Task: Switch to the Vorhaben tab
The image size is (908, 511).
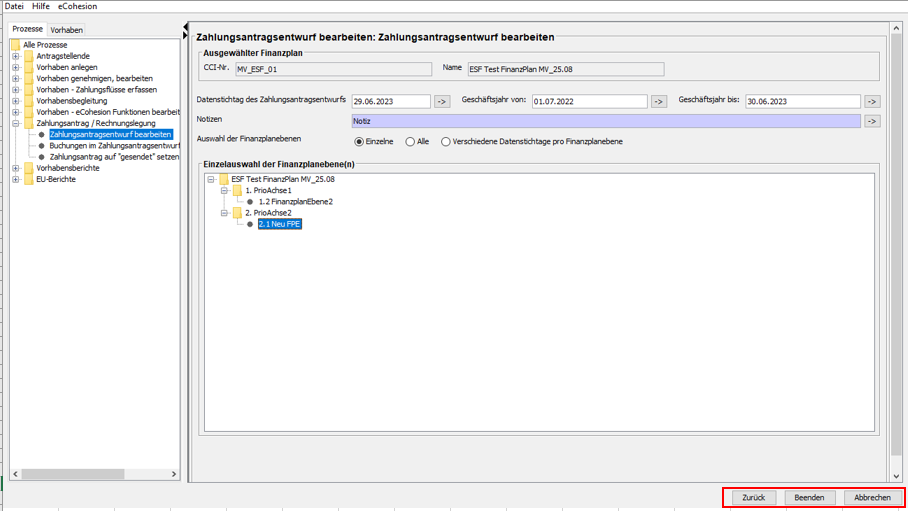Action: (x=67, y=30)
